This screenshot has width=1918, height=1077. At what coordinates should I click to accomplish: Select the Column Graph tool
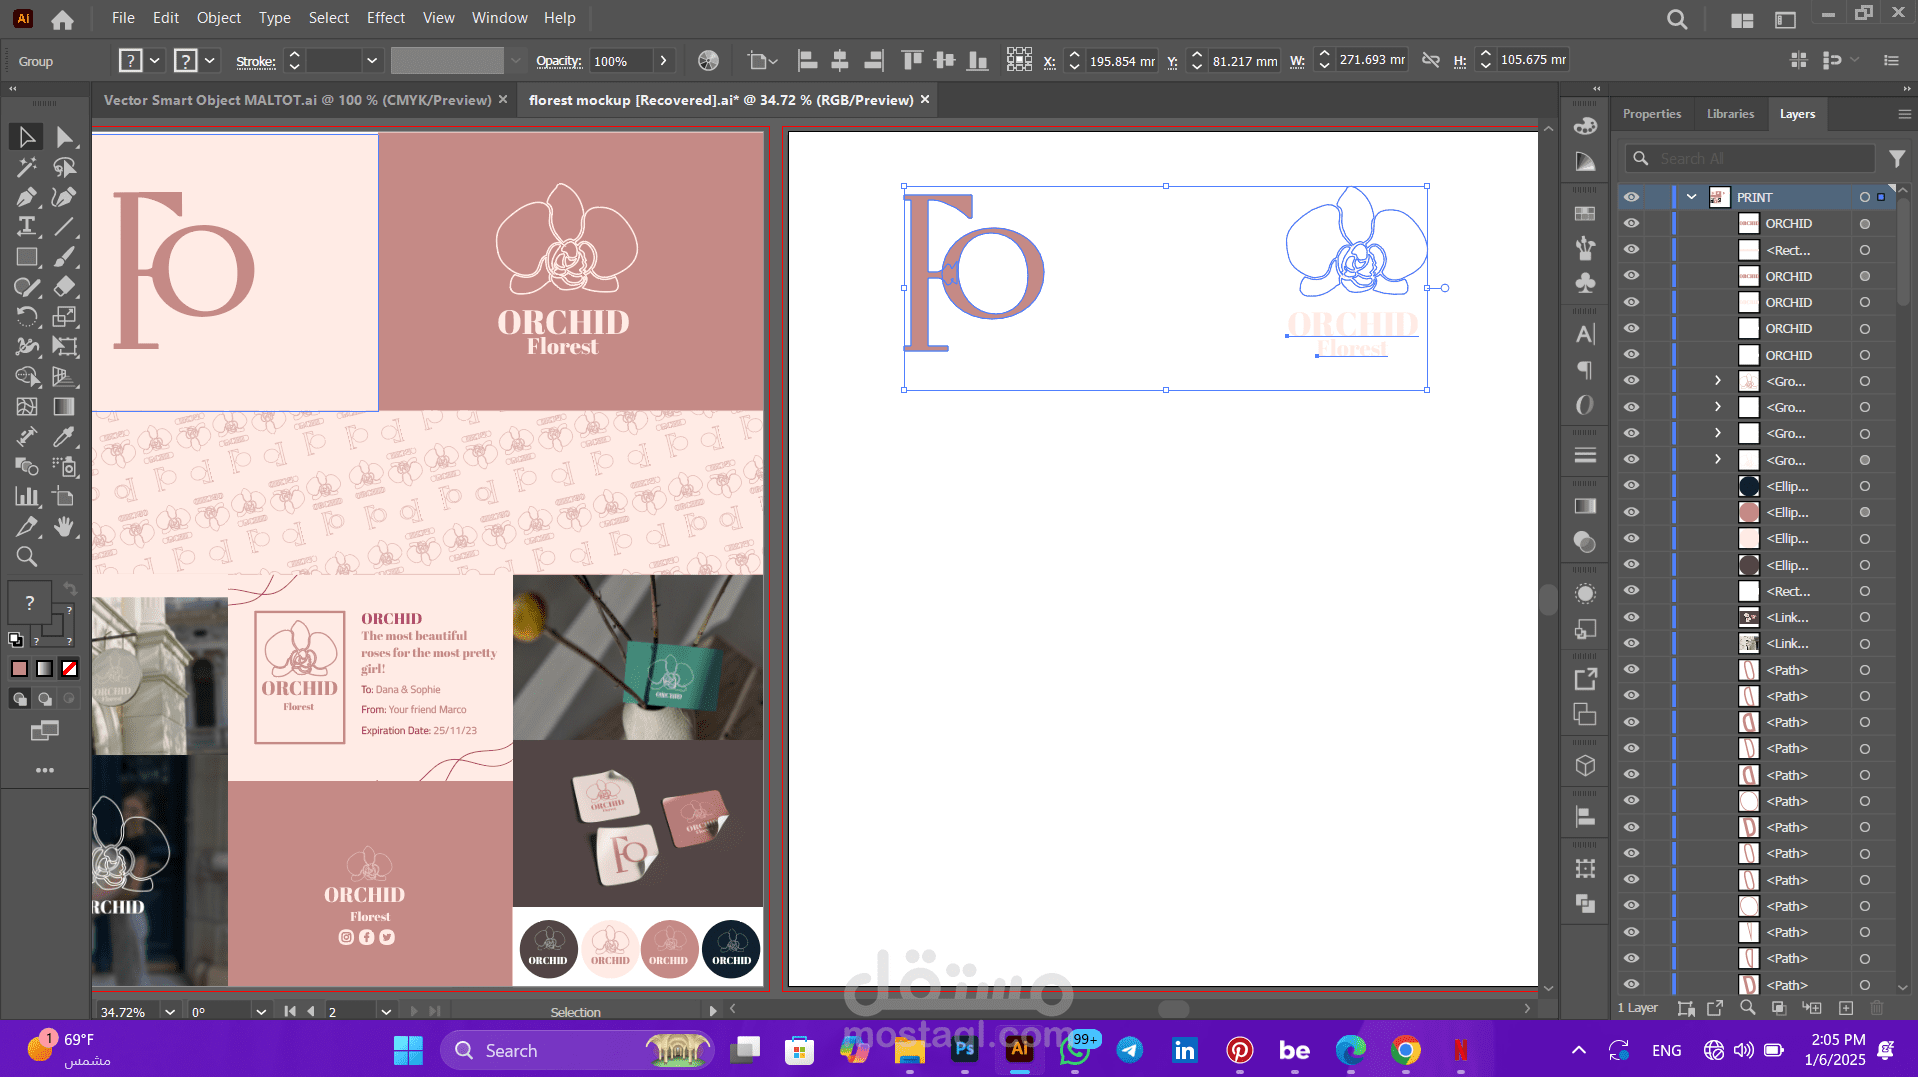(x=27, y=497)
